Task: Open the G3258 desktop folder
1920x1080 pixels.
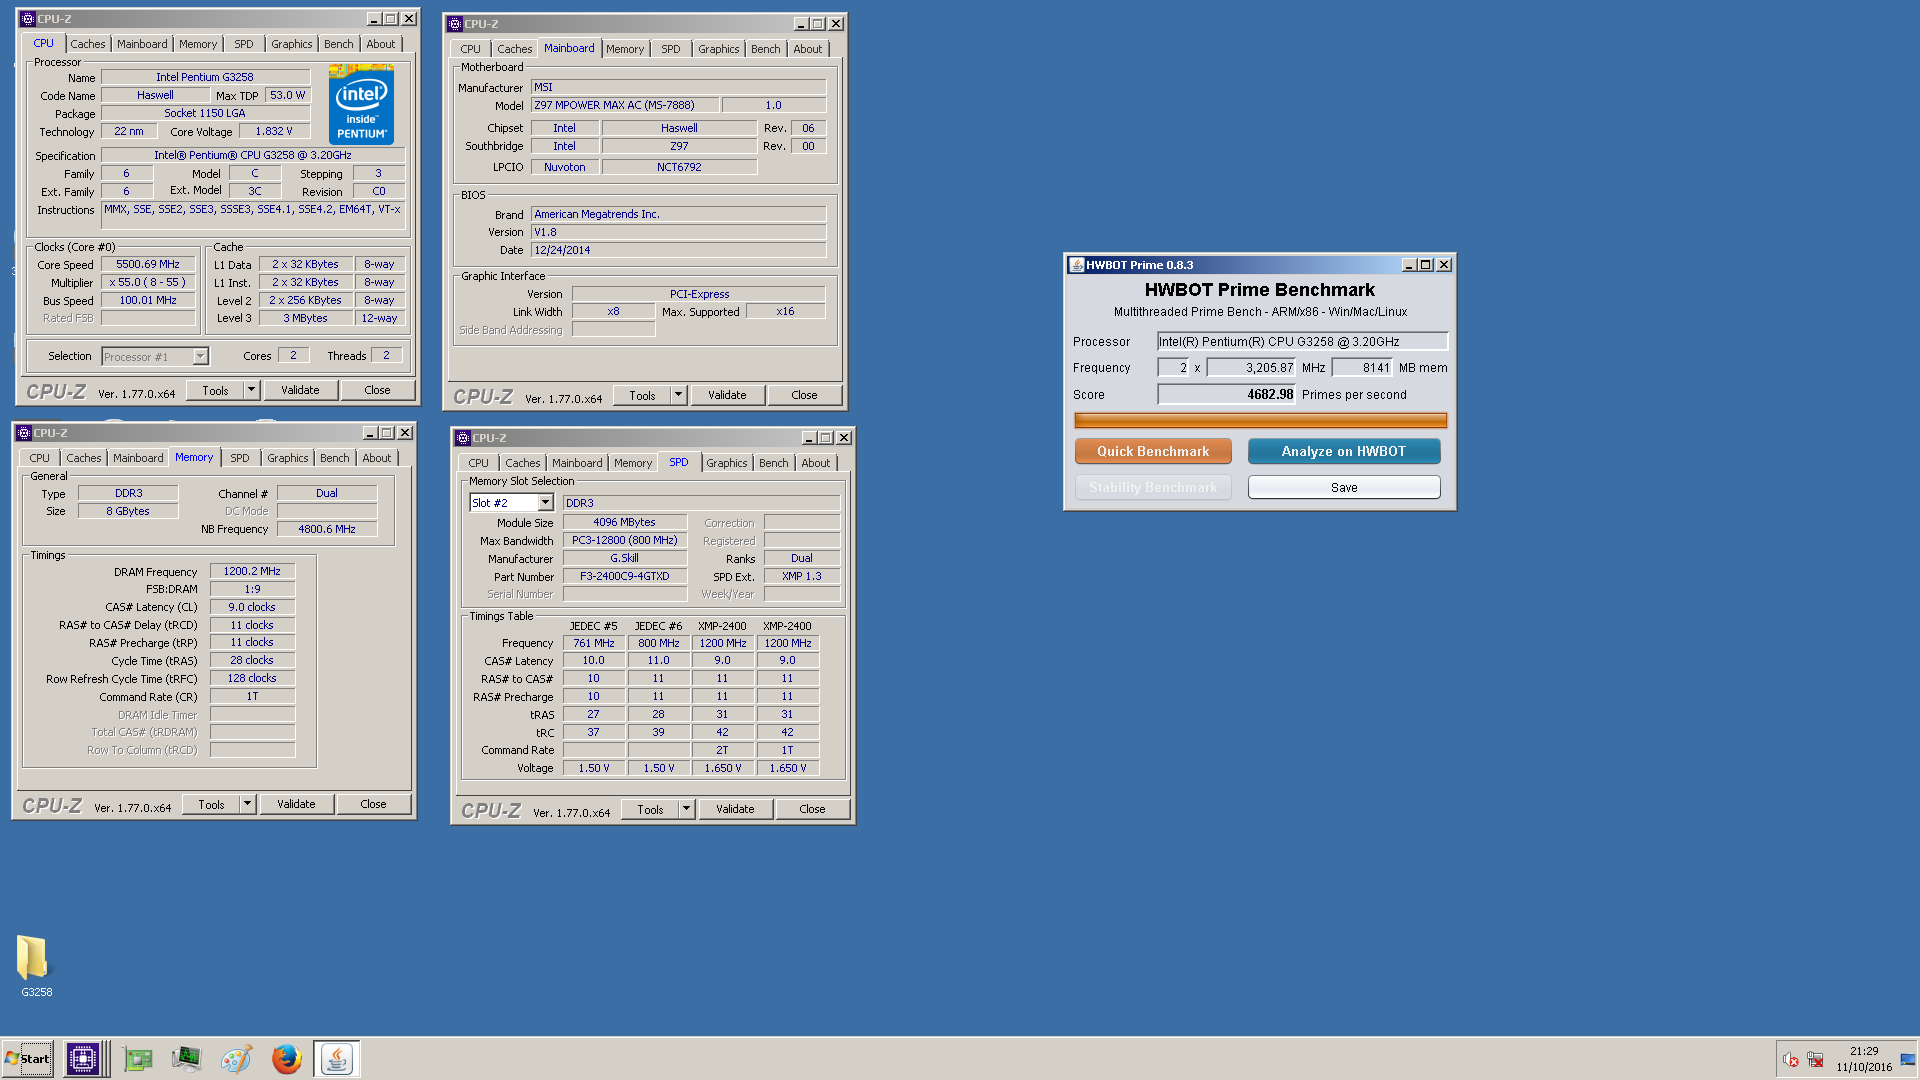Action: [36, 965]
